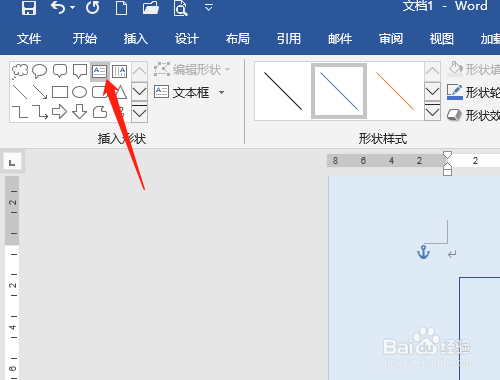
Task: Switch to the 设计 tab
Action: 187,39
